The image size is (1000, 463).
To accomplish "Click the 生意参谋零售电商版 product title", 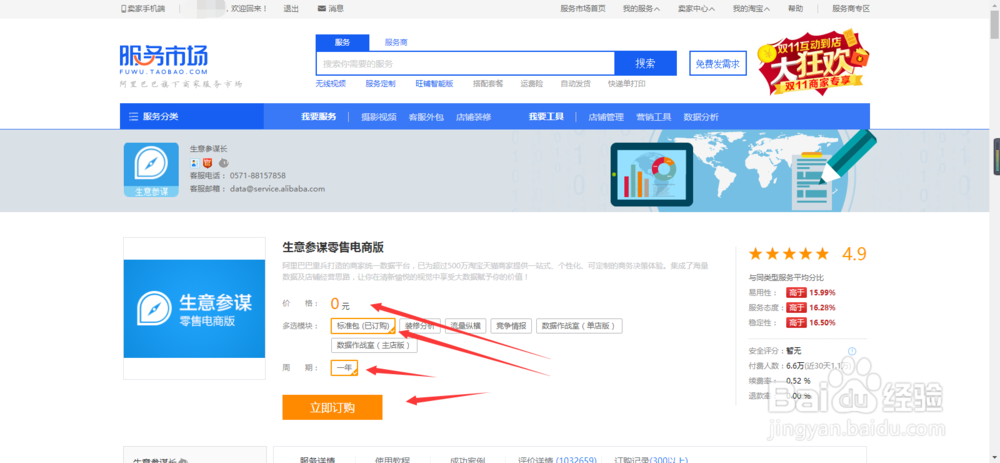I will click(333, 247).
